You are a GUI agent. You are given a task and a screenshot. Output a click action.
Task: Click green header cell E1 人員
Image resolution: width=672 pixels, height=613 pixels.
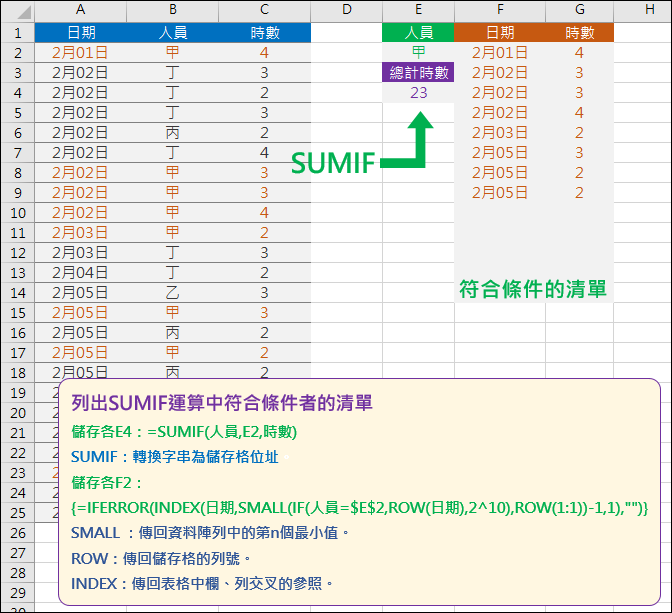(x=418, y=33)
